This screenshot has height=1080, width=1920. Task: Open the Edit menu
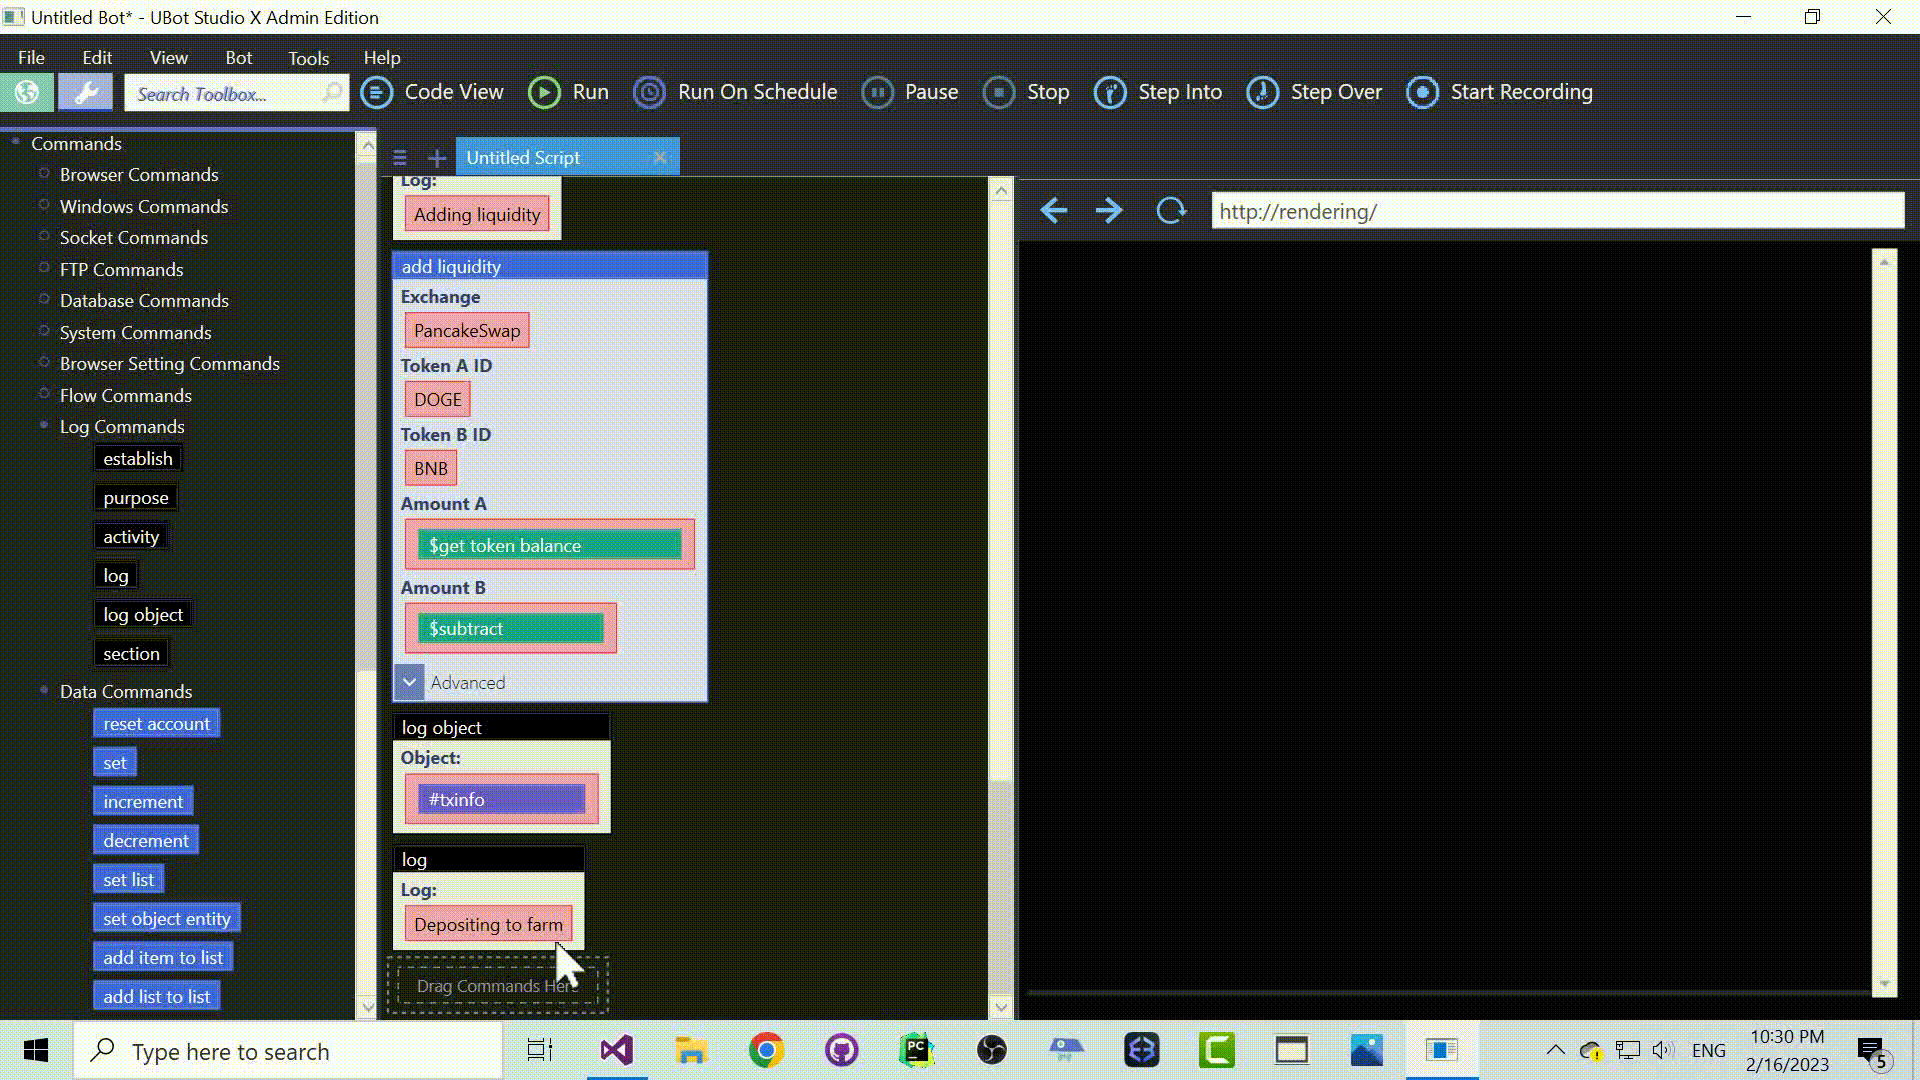97,58
